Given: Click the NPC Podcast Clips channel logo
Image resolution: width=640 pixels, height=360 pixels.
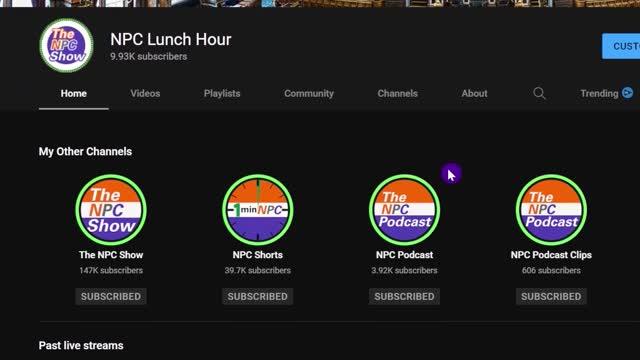Looking at the screenshot, I should tap(551, 210).
